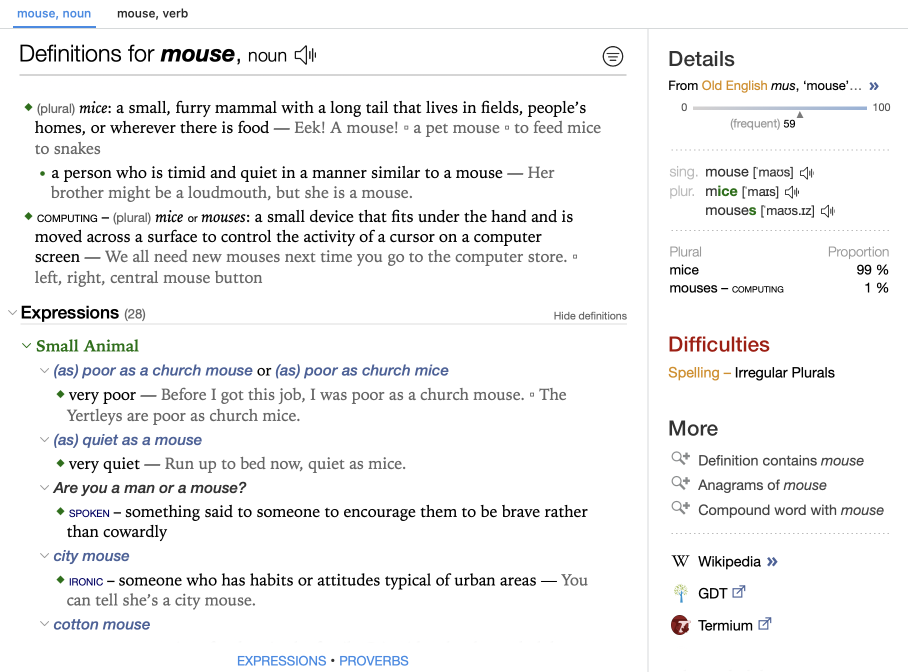Image resolution: width=908 pixels, height=672 pixels.
Task: Click search icon for Anagrams of mouse
Action: click(x=680, y=484)
